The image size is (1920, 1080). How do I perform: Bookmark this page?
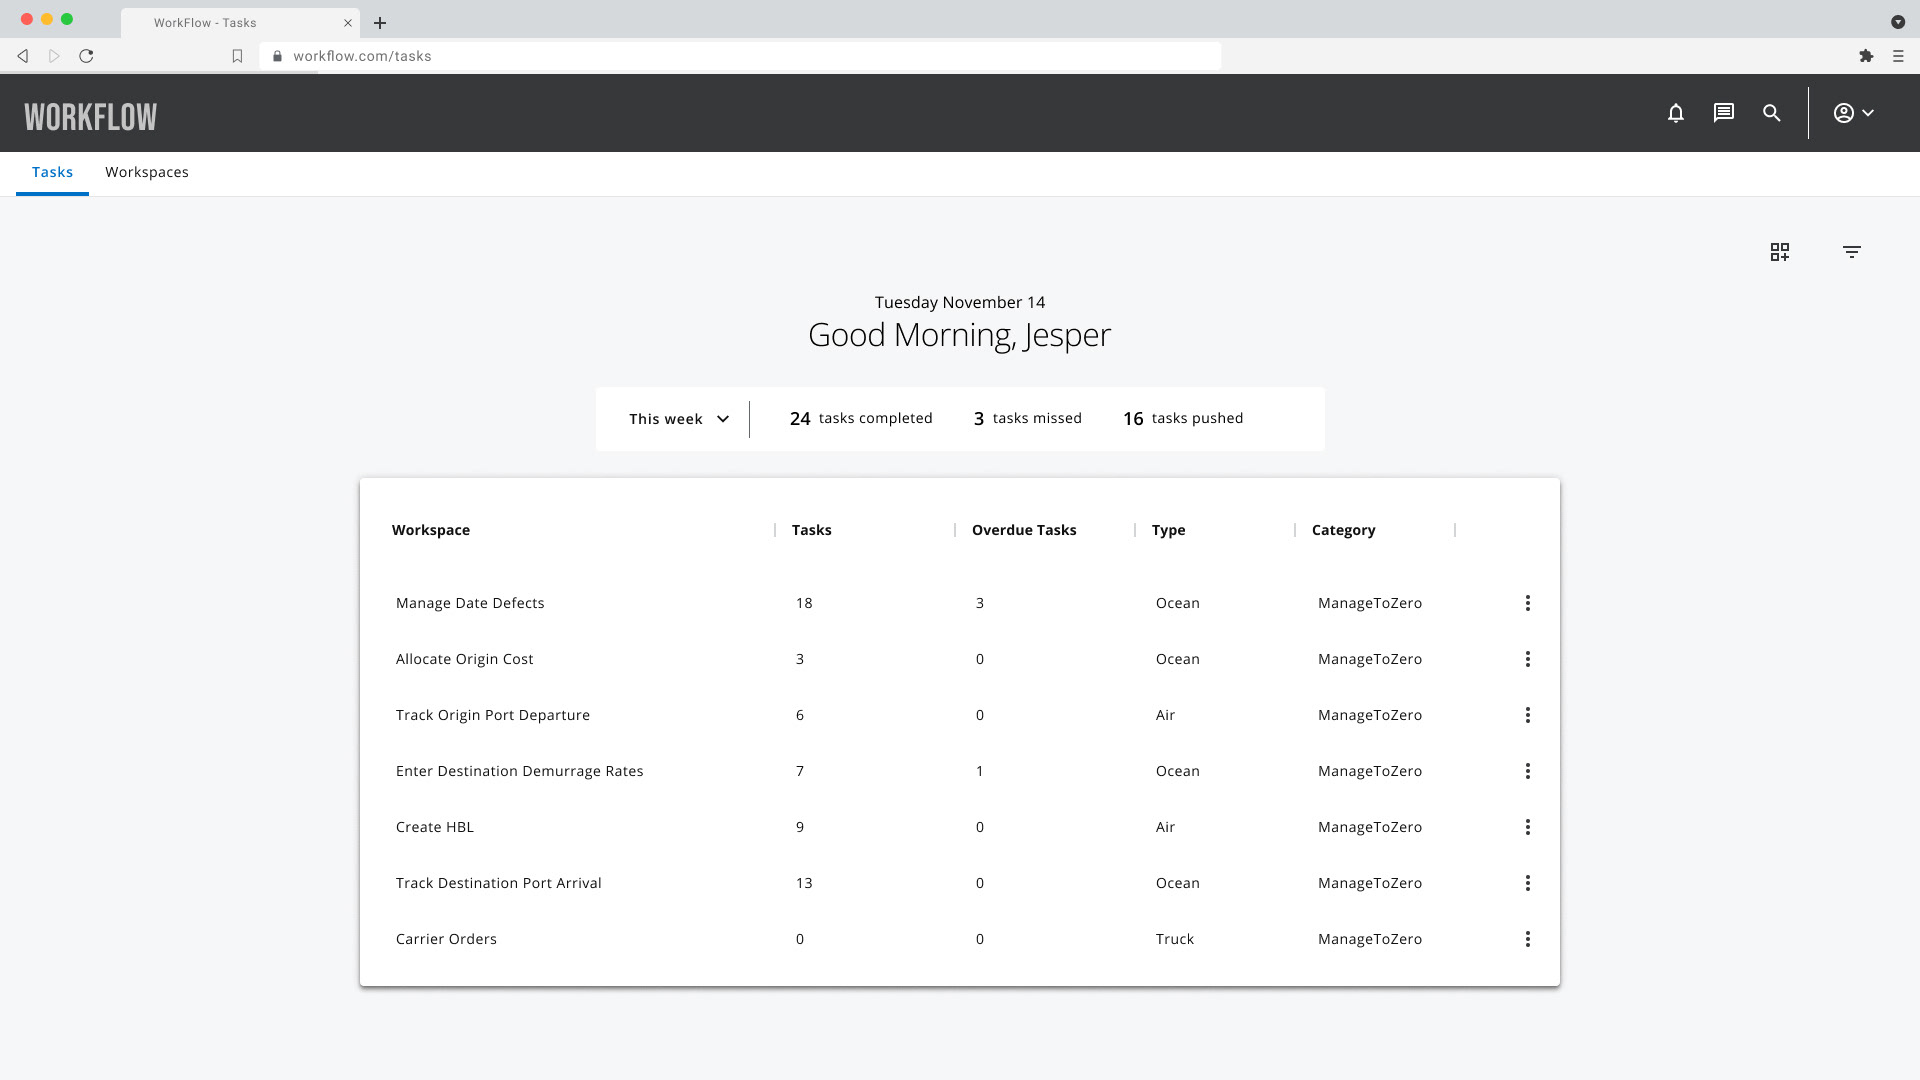pyautogui.click(x=237, y=56)
